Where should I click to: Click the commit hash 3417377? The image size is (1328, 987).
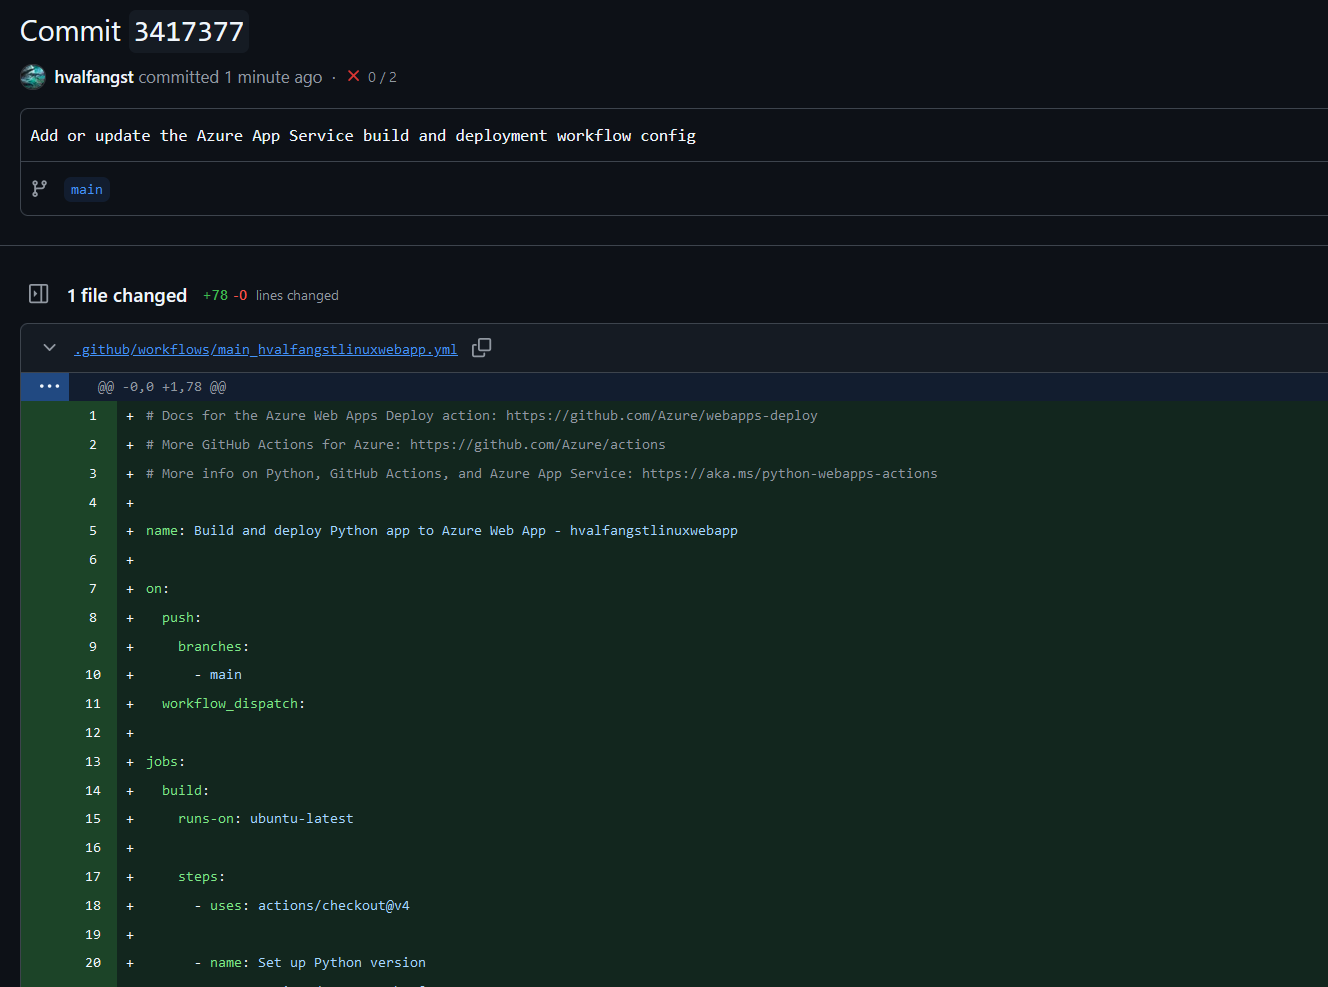click(189, 31)
